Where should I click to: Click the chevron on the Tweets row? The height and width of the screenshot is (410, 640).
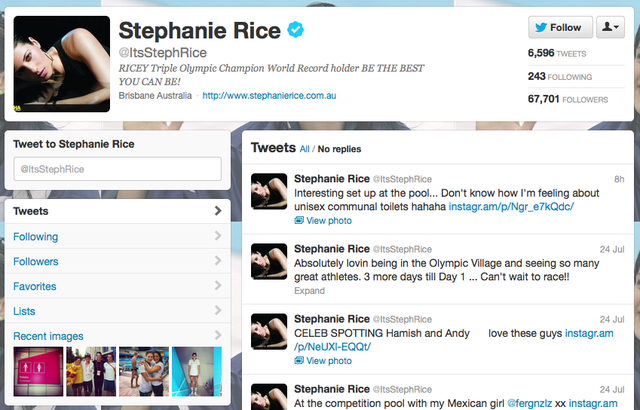[x=218, y=211]
